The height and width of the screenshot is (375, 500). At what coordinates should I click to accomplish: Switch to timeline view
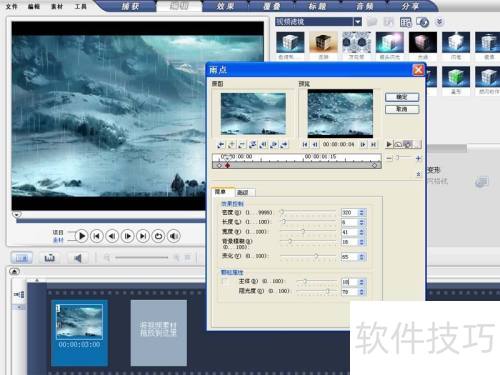pos(50,258)
